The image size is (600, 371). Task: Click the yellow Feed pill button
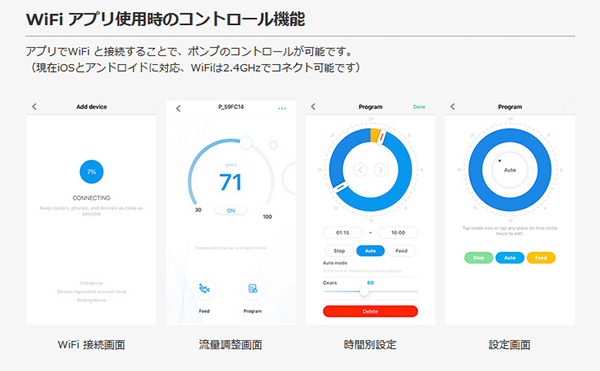pos(541,258)
